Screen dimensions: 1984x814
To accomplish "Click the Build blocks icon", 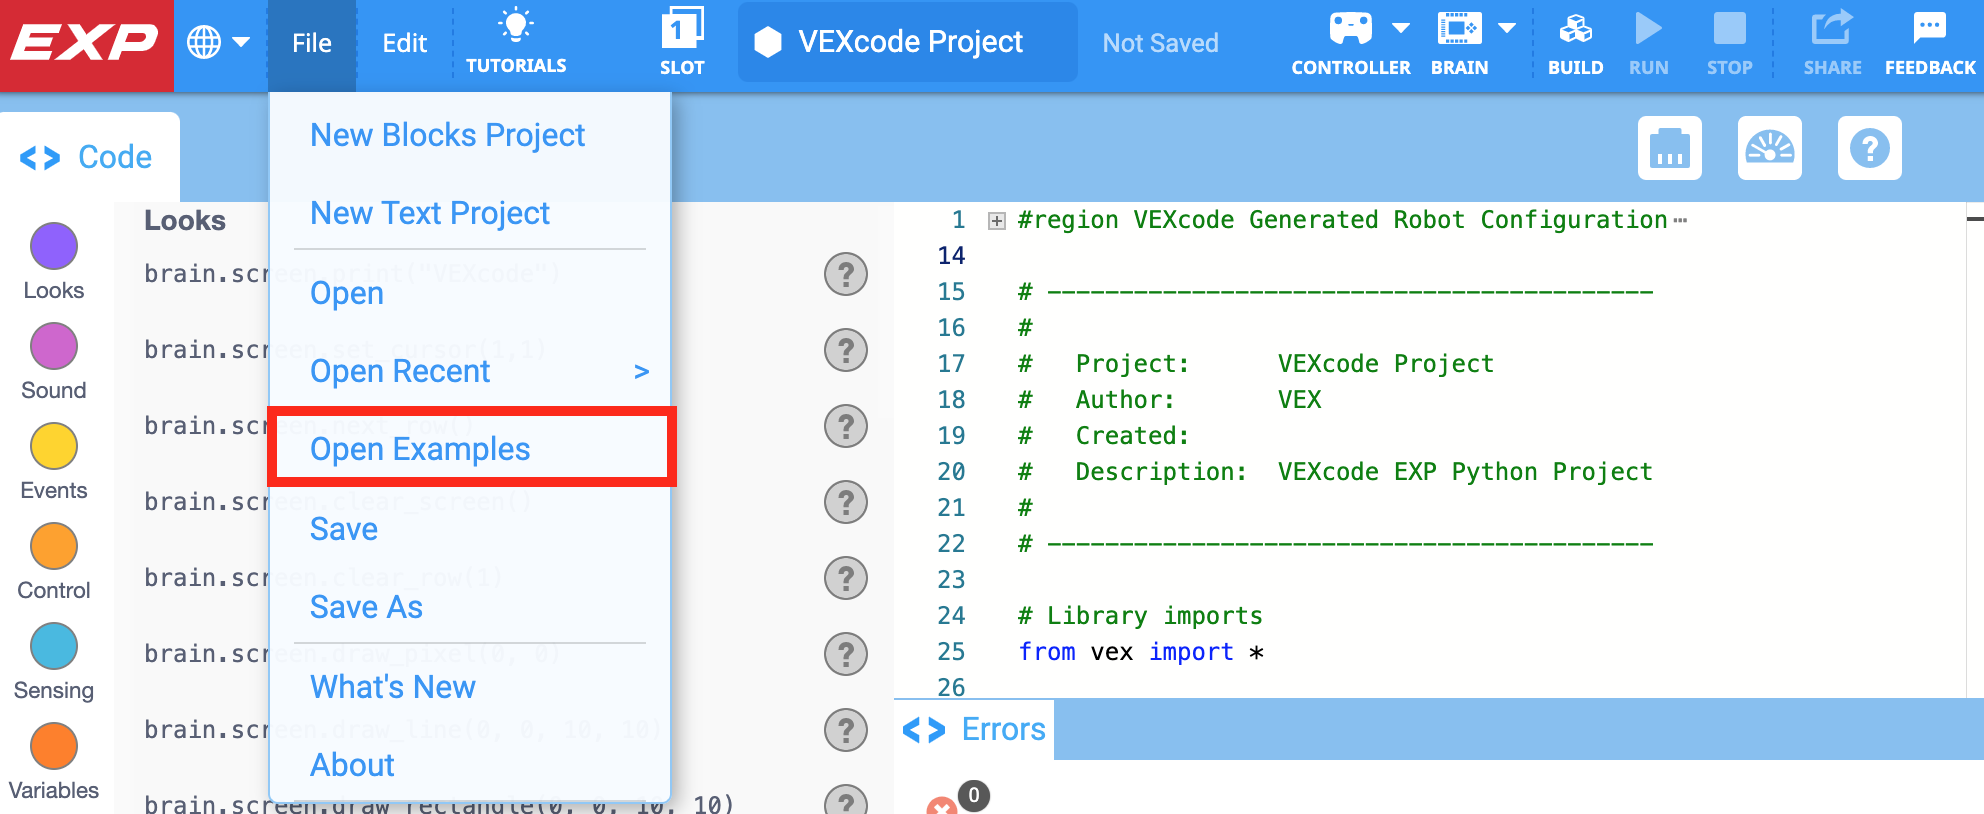I will 1575,29.
